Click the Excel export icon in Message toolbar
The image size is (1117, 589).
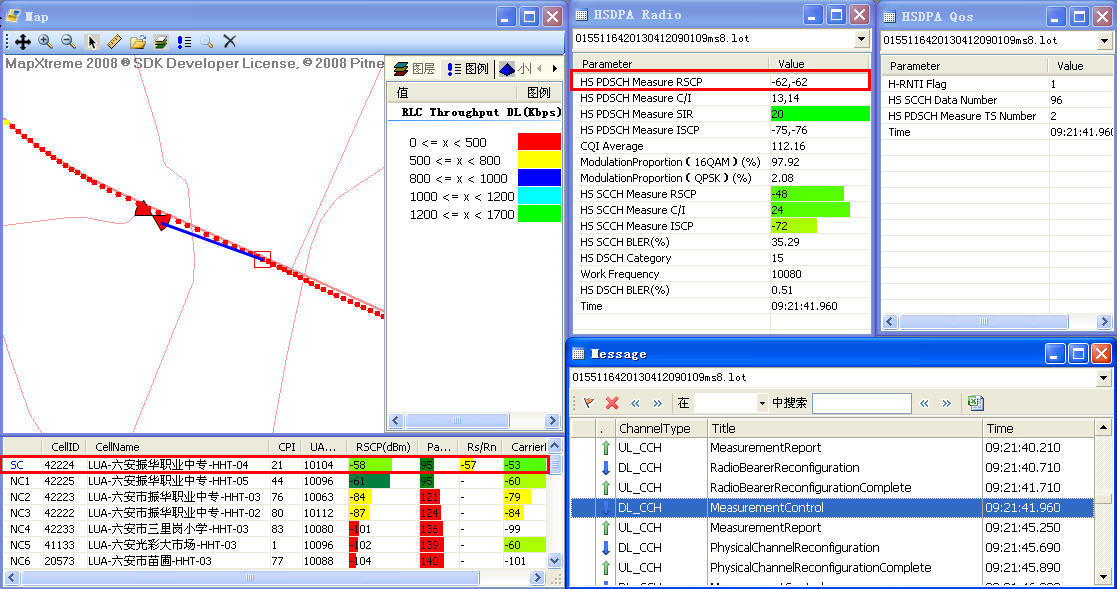point(975,403)
